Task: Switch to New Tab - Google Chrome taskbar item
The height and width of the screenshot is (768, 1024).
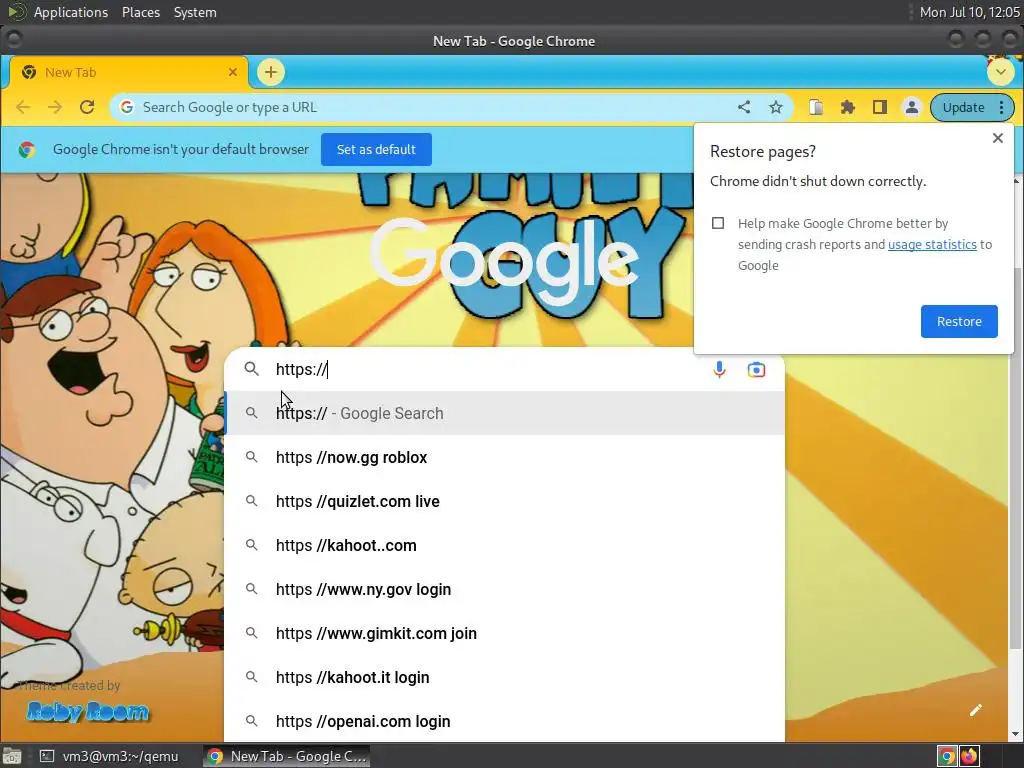Action: [287, 756]
